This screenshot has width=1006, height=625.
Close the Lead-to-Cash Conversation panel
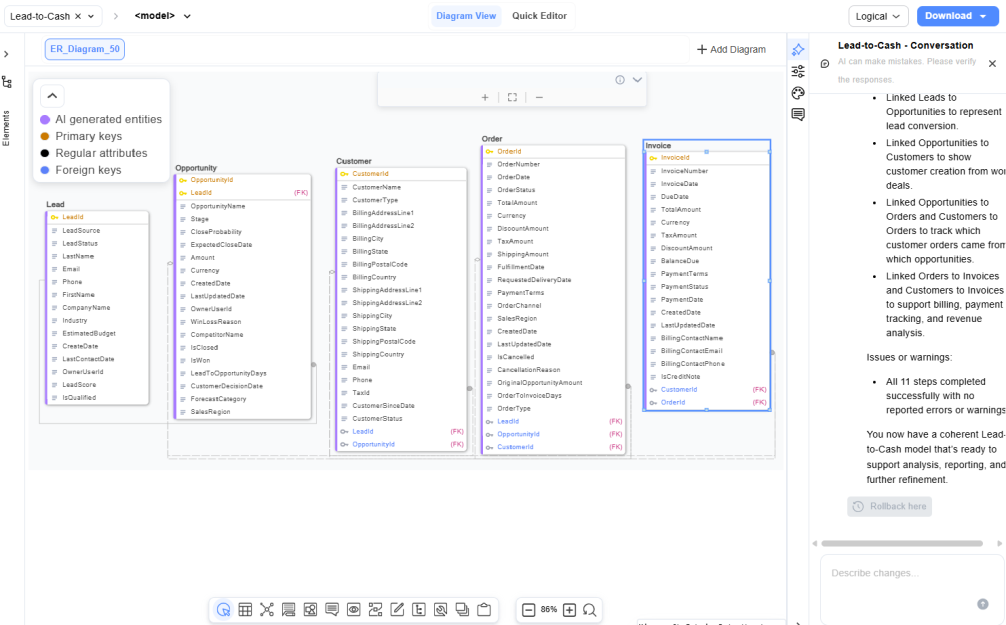click(x=993, y=64)
